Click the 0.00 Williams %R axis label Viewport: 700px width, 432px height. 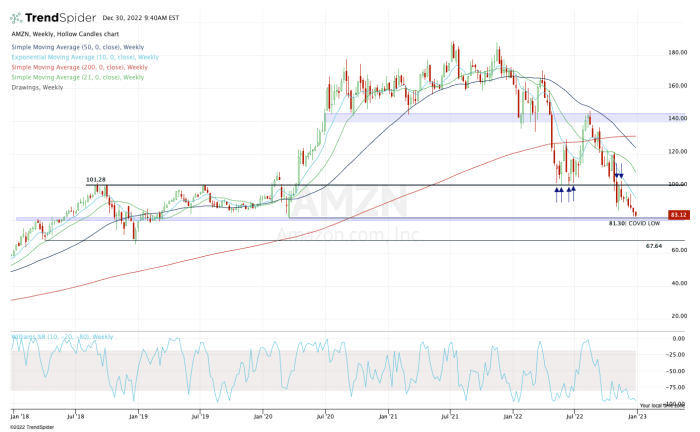679,339
